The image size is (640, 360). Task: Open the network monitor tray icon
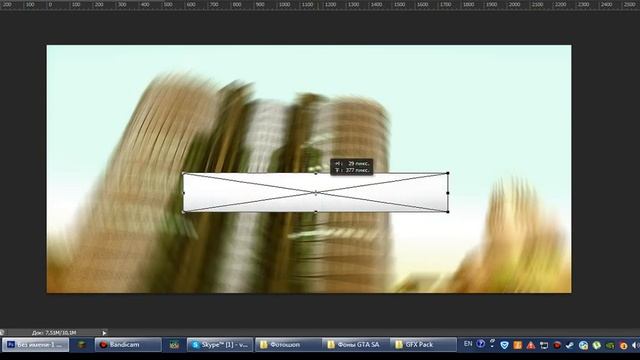(544, 346)
